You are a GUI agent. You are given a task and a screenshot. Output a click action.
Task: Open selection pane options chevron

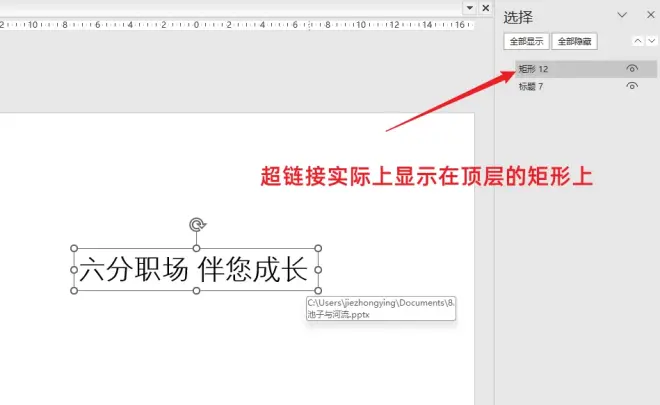click(x=622, y=15)
